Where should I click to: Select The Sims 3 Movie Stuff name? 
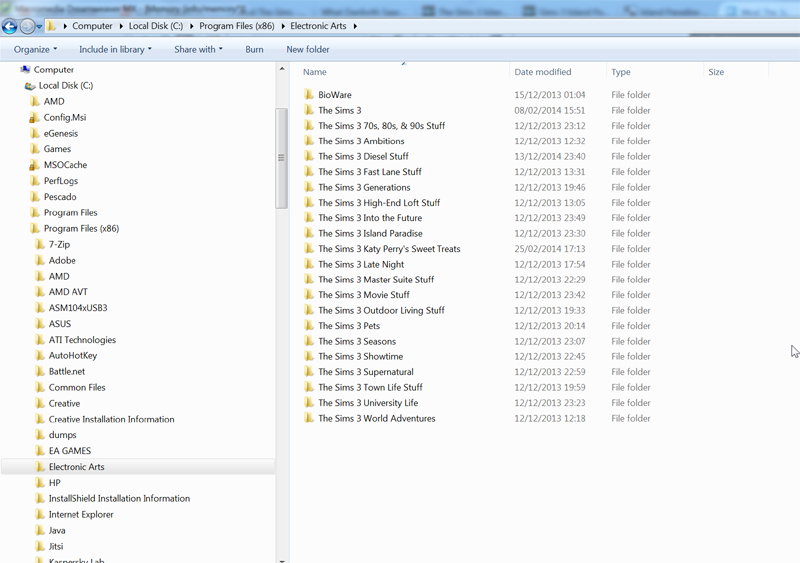pos(364,295)
